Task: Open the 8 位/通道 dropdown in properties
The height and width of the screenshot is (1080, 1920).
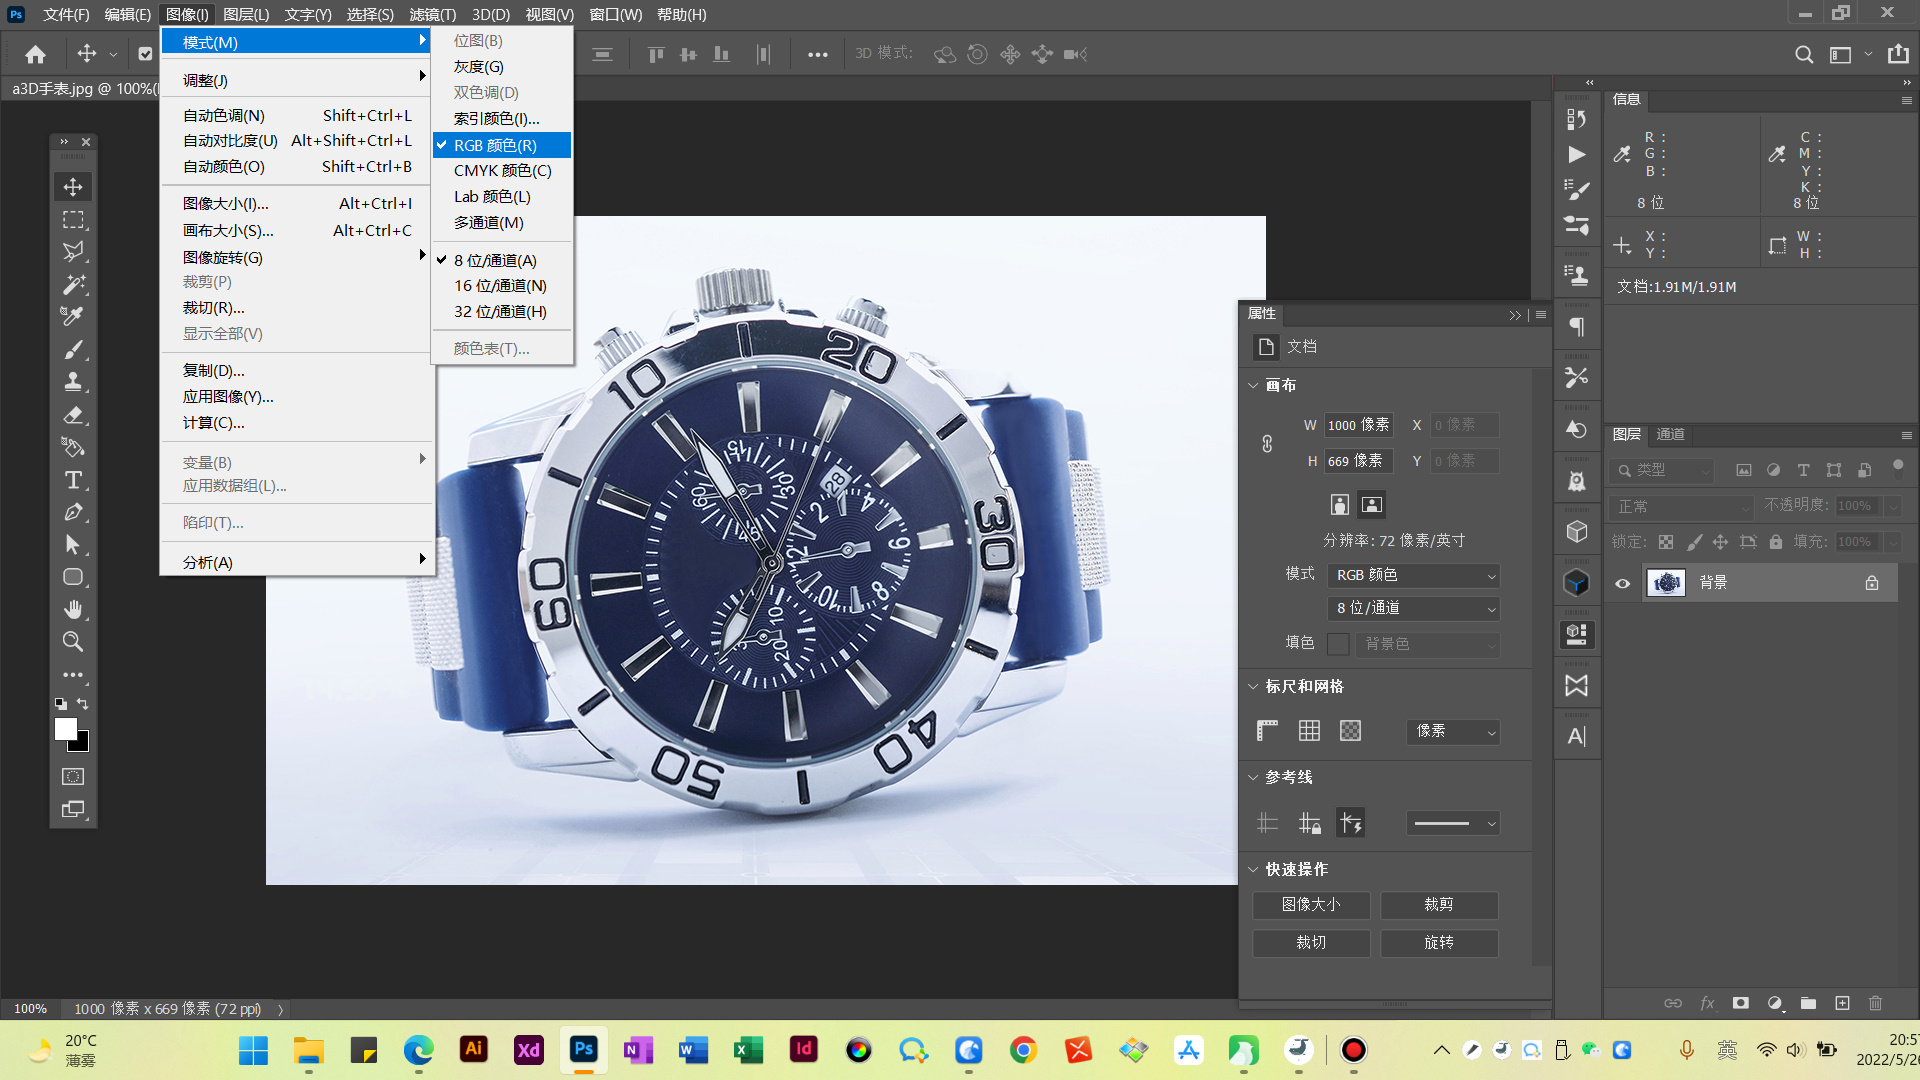Action: [1414, 608]
